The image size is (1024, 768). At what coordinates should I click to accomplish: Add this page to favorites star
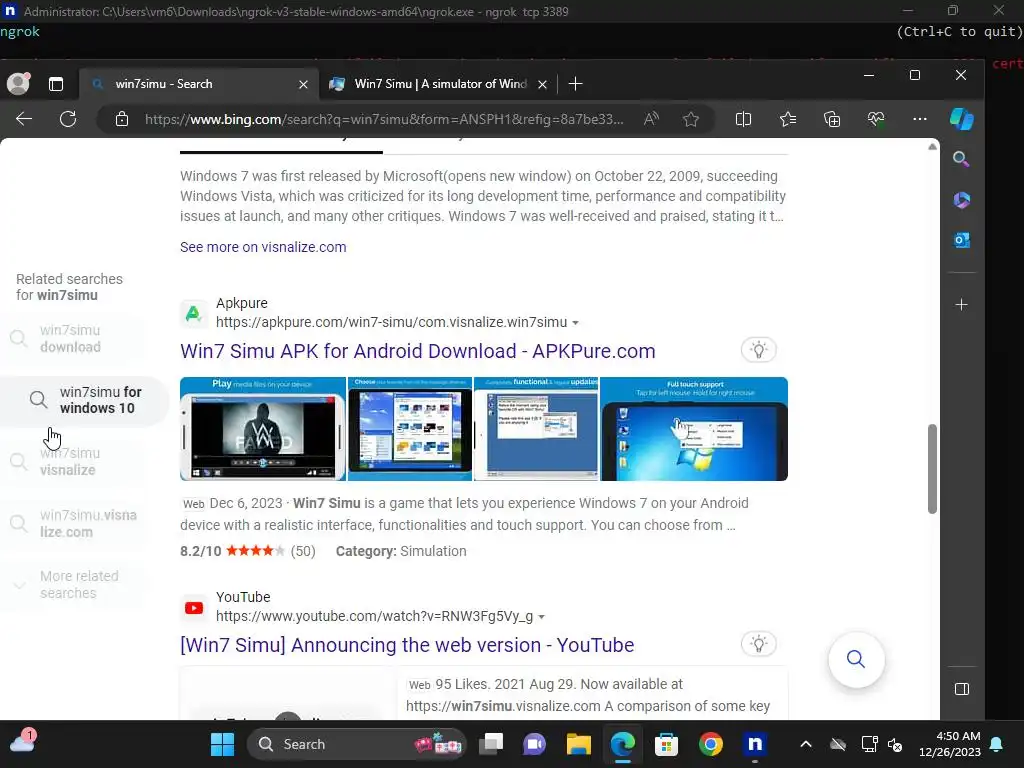coord(691,119)
